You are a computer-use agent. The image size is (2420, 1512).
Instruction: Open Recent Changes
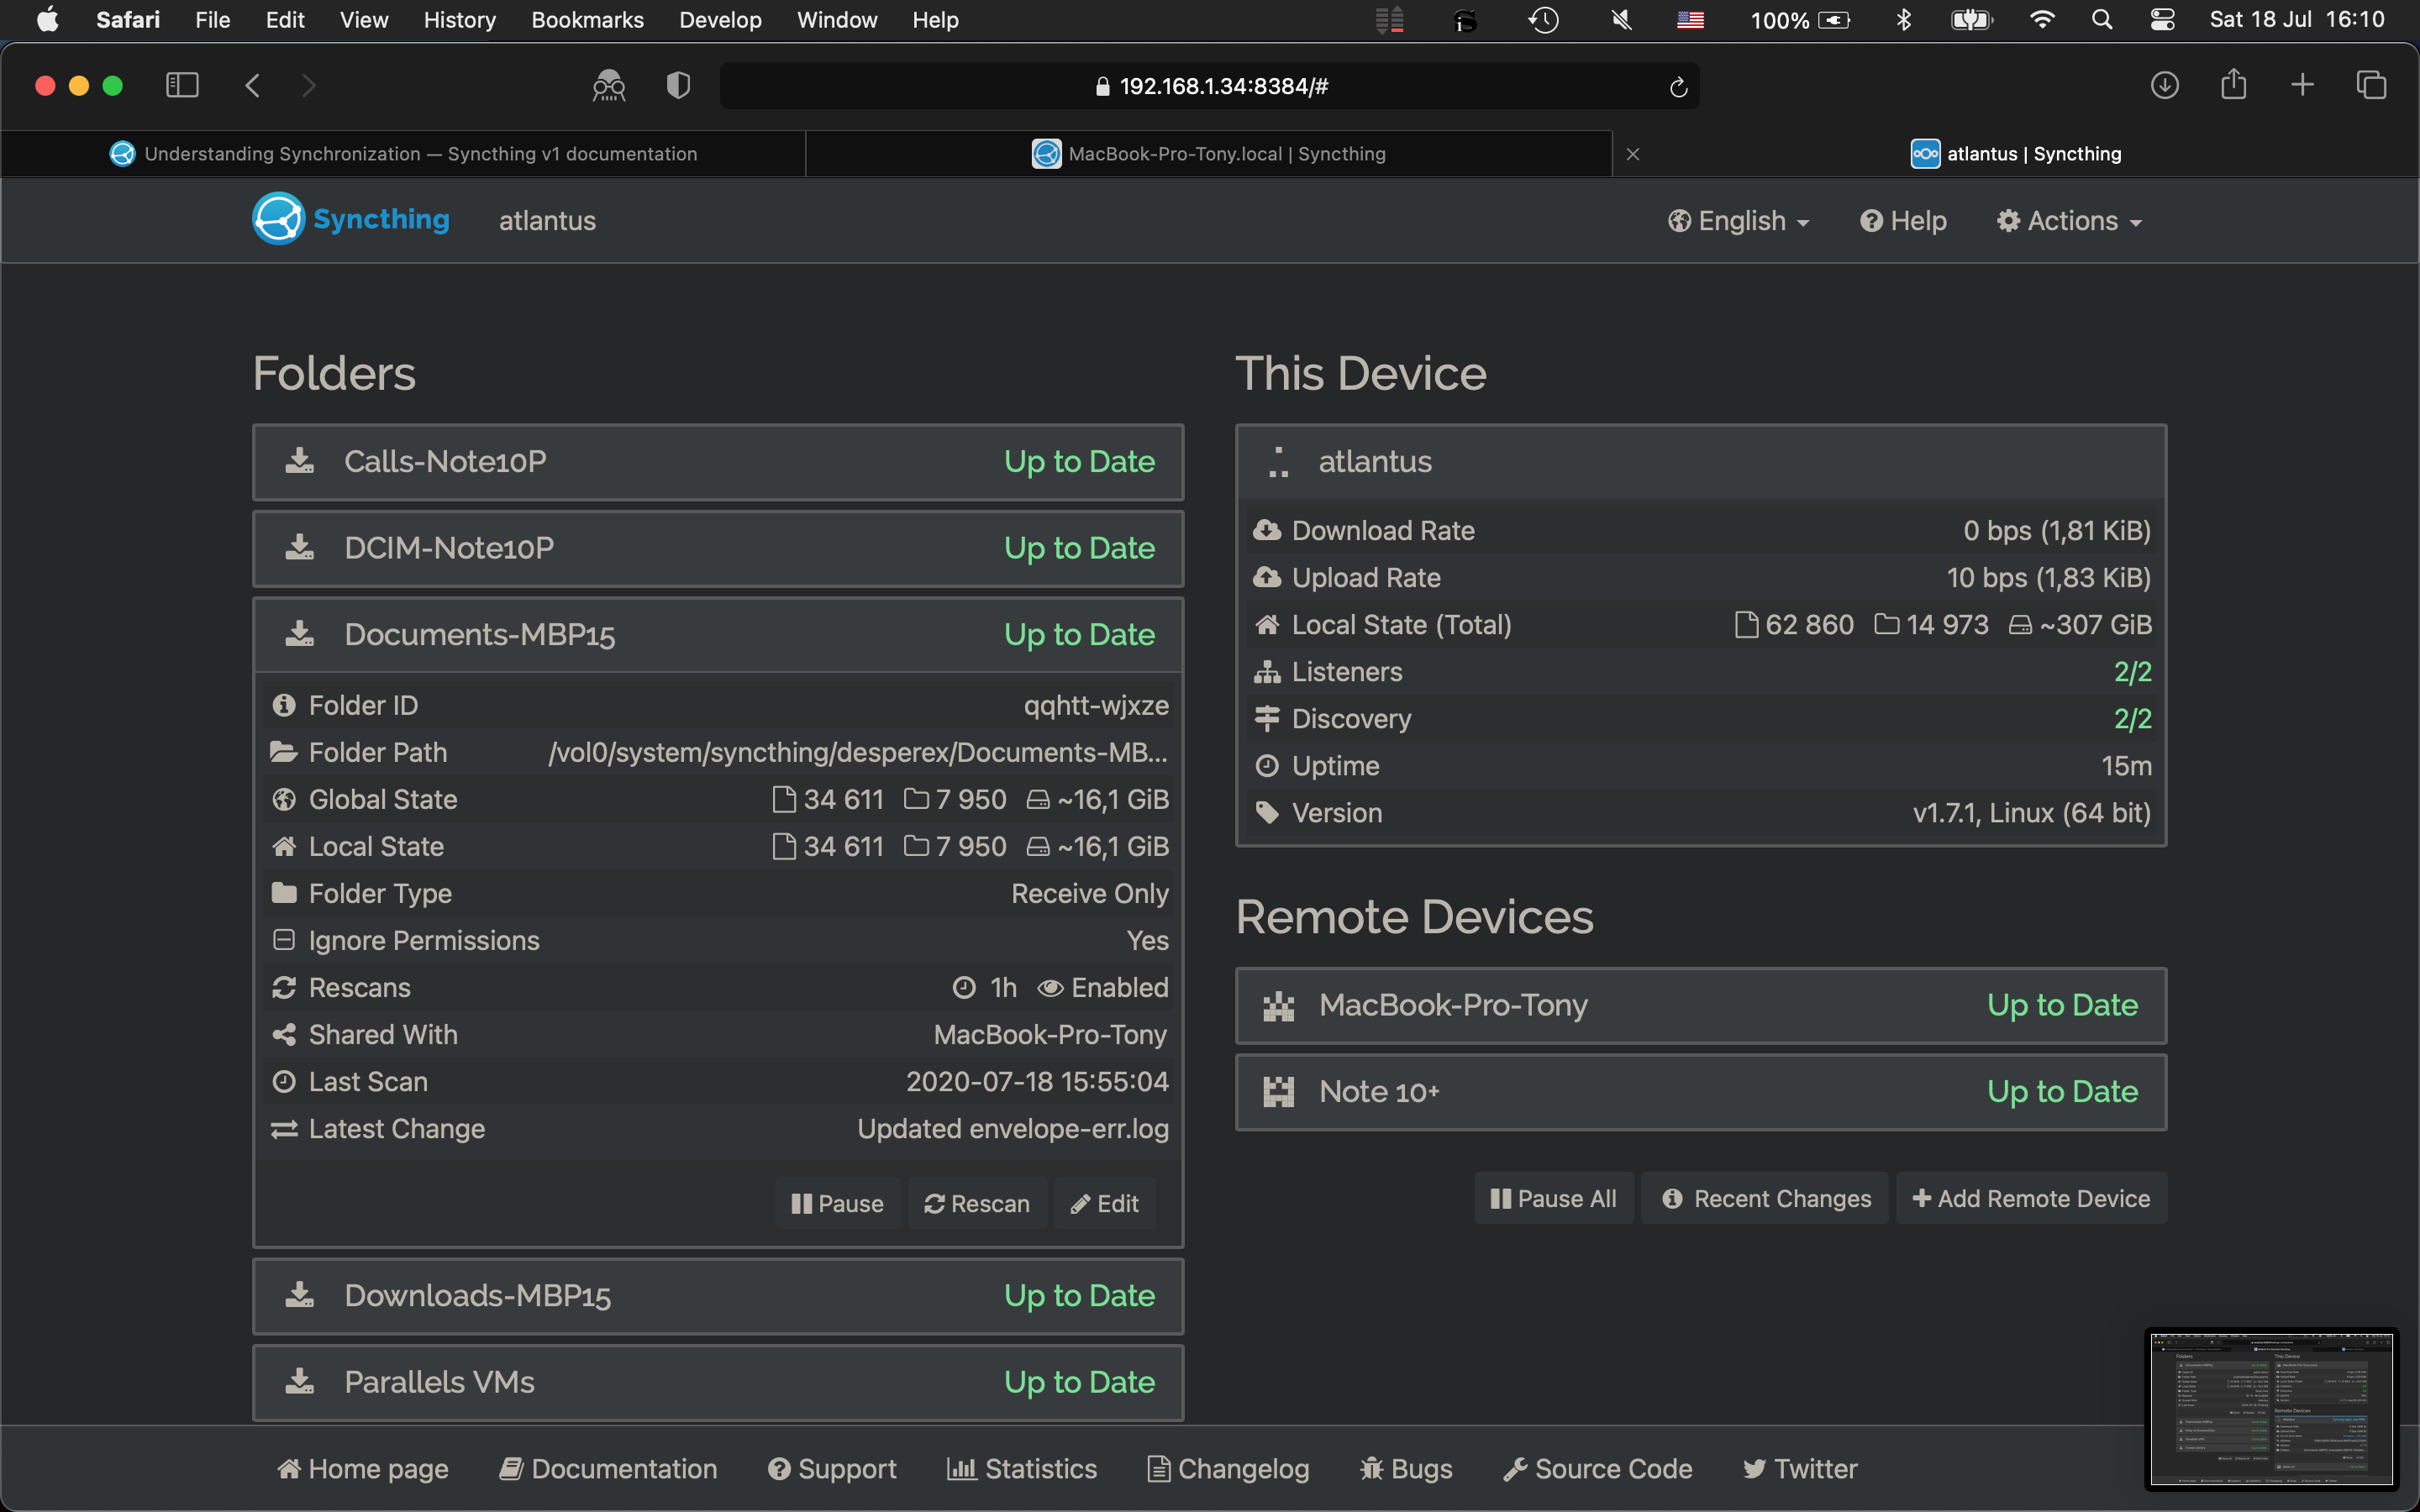tap(1765, 1199)
